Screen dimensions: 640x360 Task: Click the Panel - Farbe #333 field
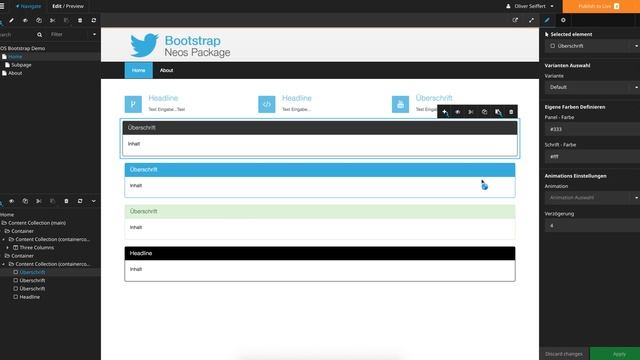point(592,129)
